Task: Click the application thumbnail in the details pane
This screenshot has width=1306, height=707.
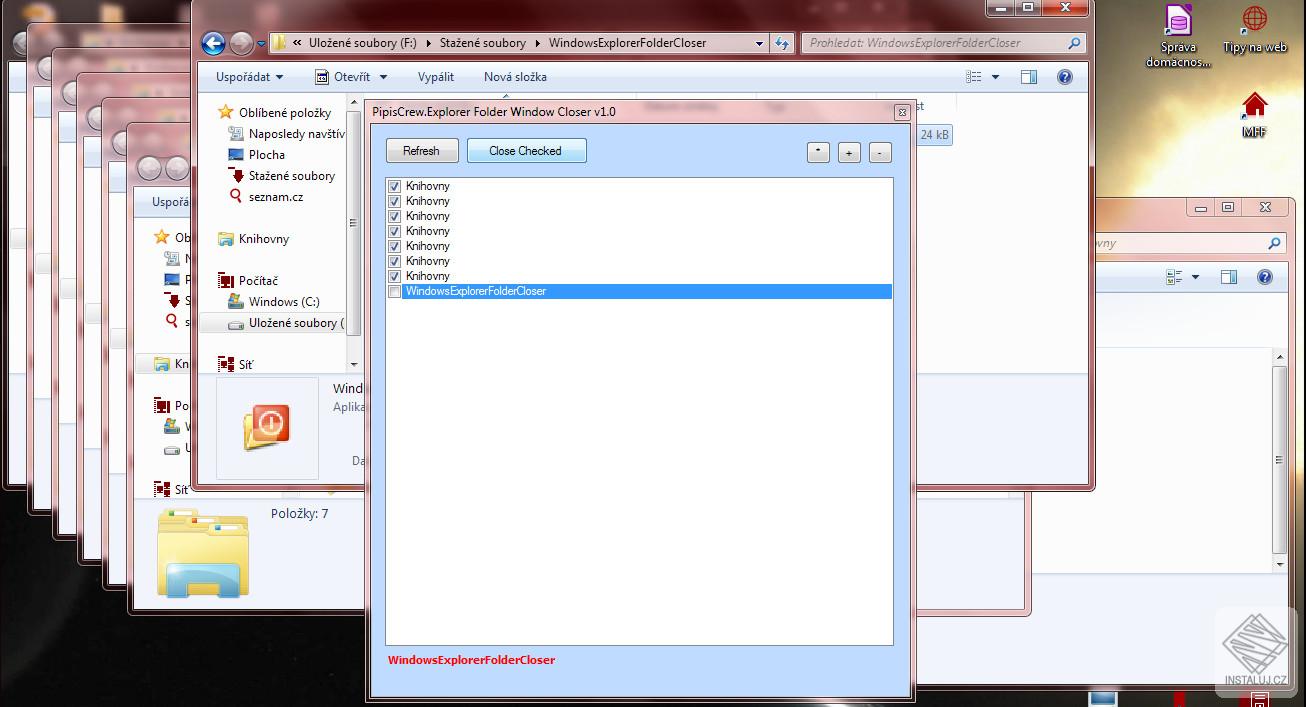Action: pos(267,428)
